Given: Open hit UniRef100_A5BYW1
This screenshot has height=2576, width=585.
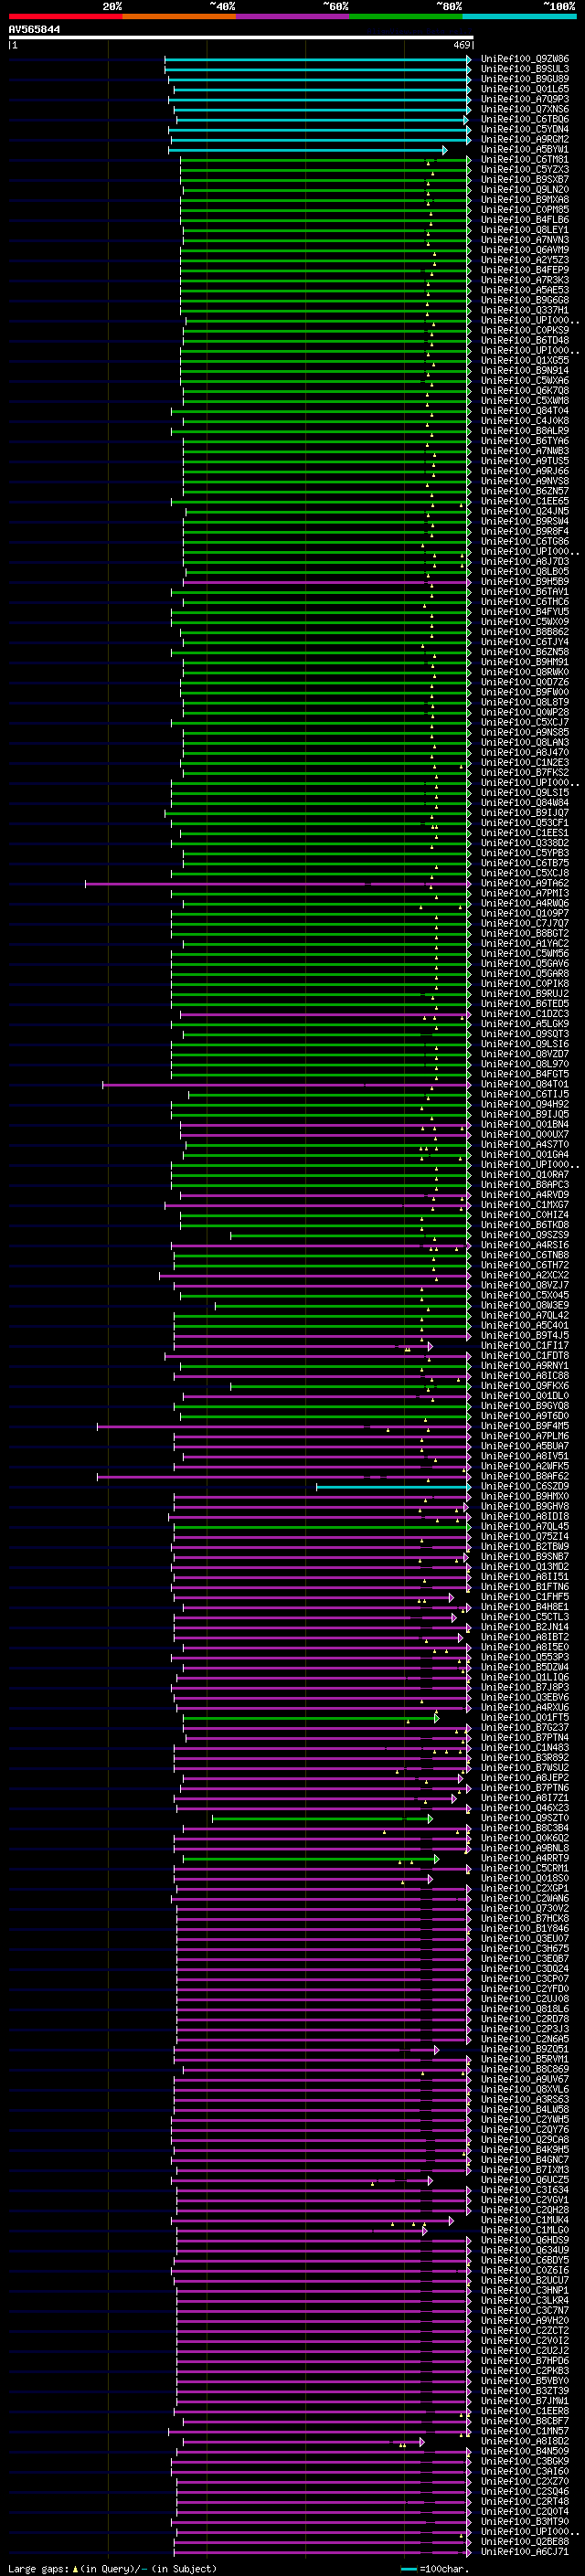Looking at the screenshot, I should (525, 150).
